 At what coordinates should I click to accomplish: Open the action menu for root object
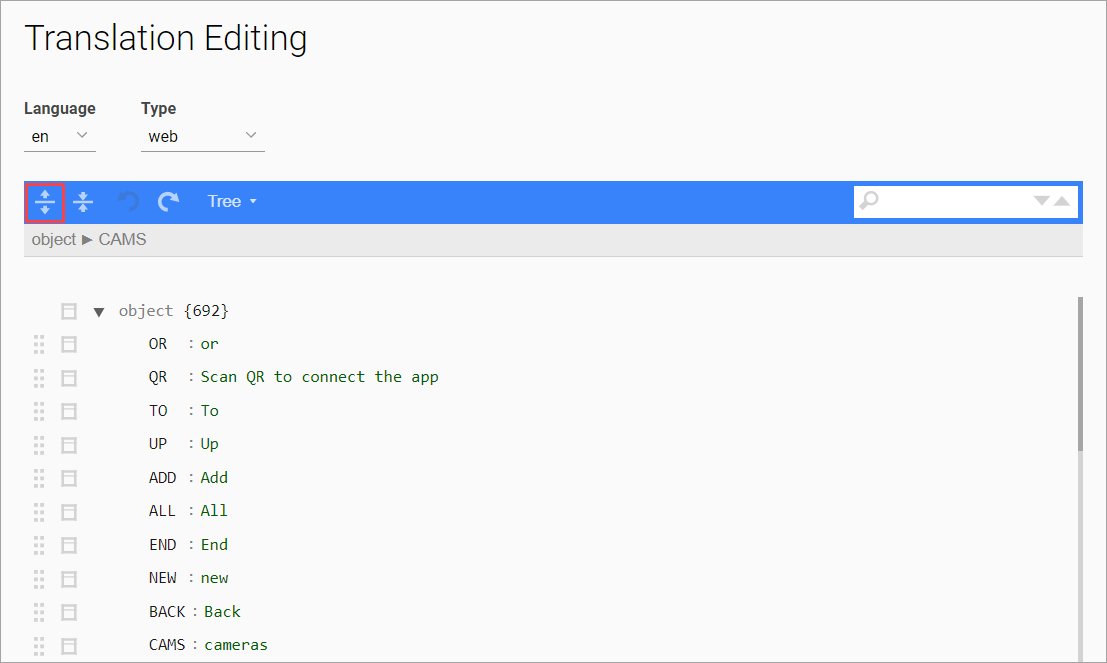click(69, 311)
